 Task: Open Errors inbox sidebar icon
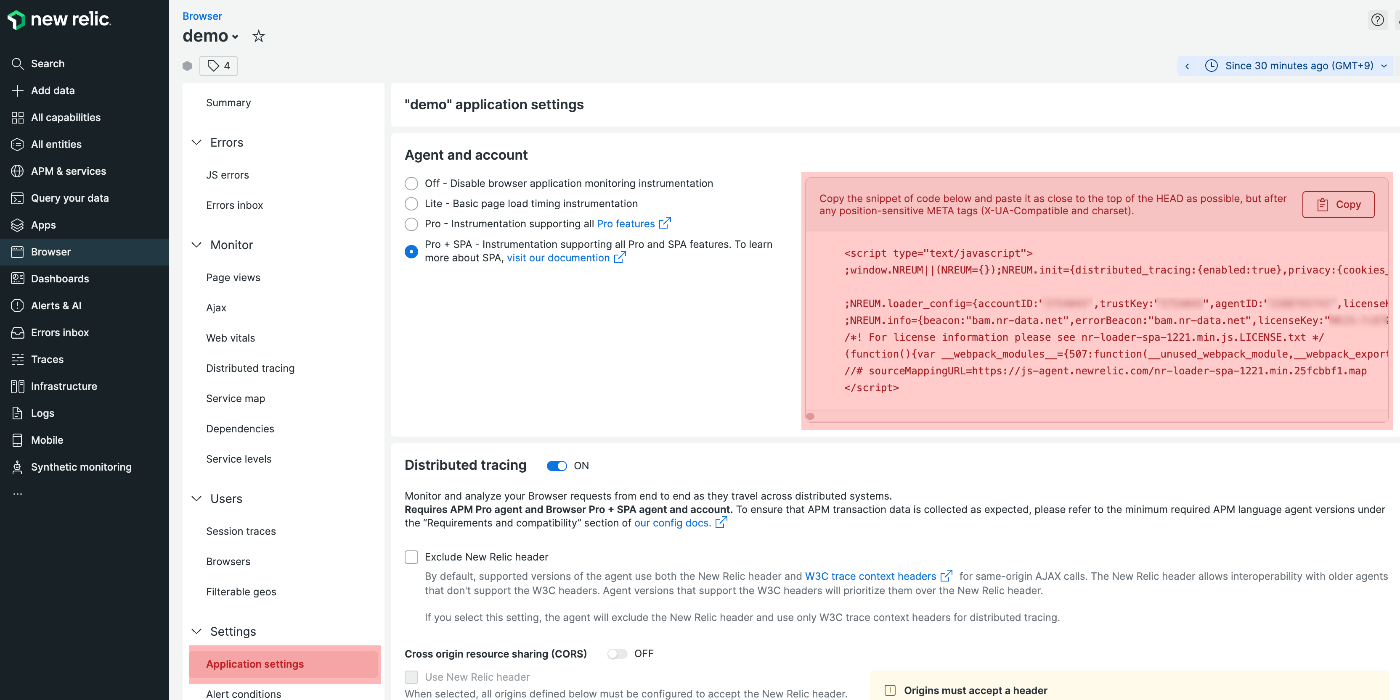coord(17,333)
